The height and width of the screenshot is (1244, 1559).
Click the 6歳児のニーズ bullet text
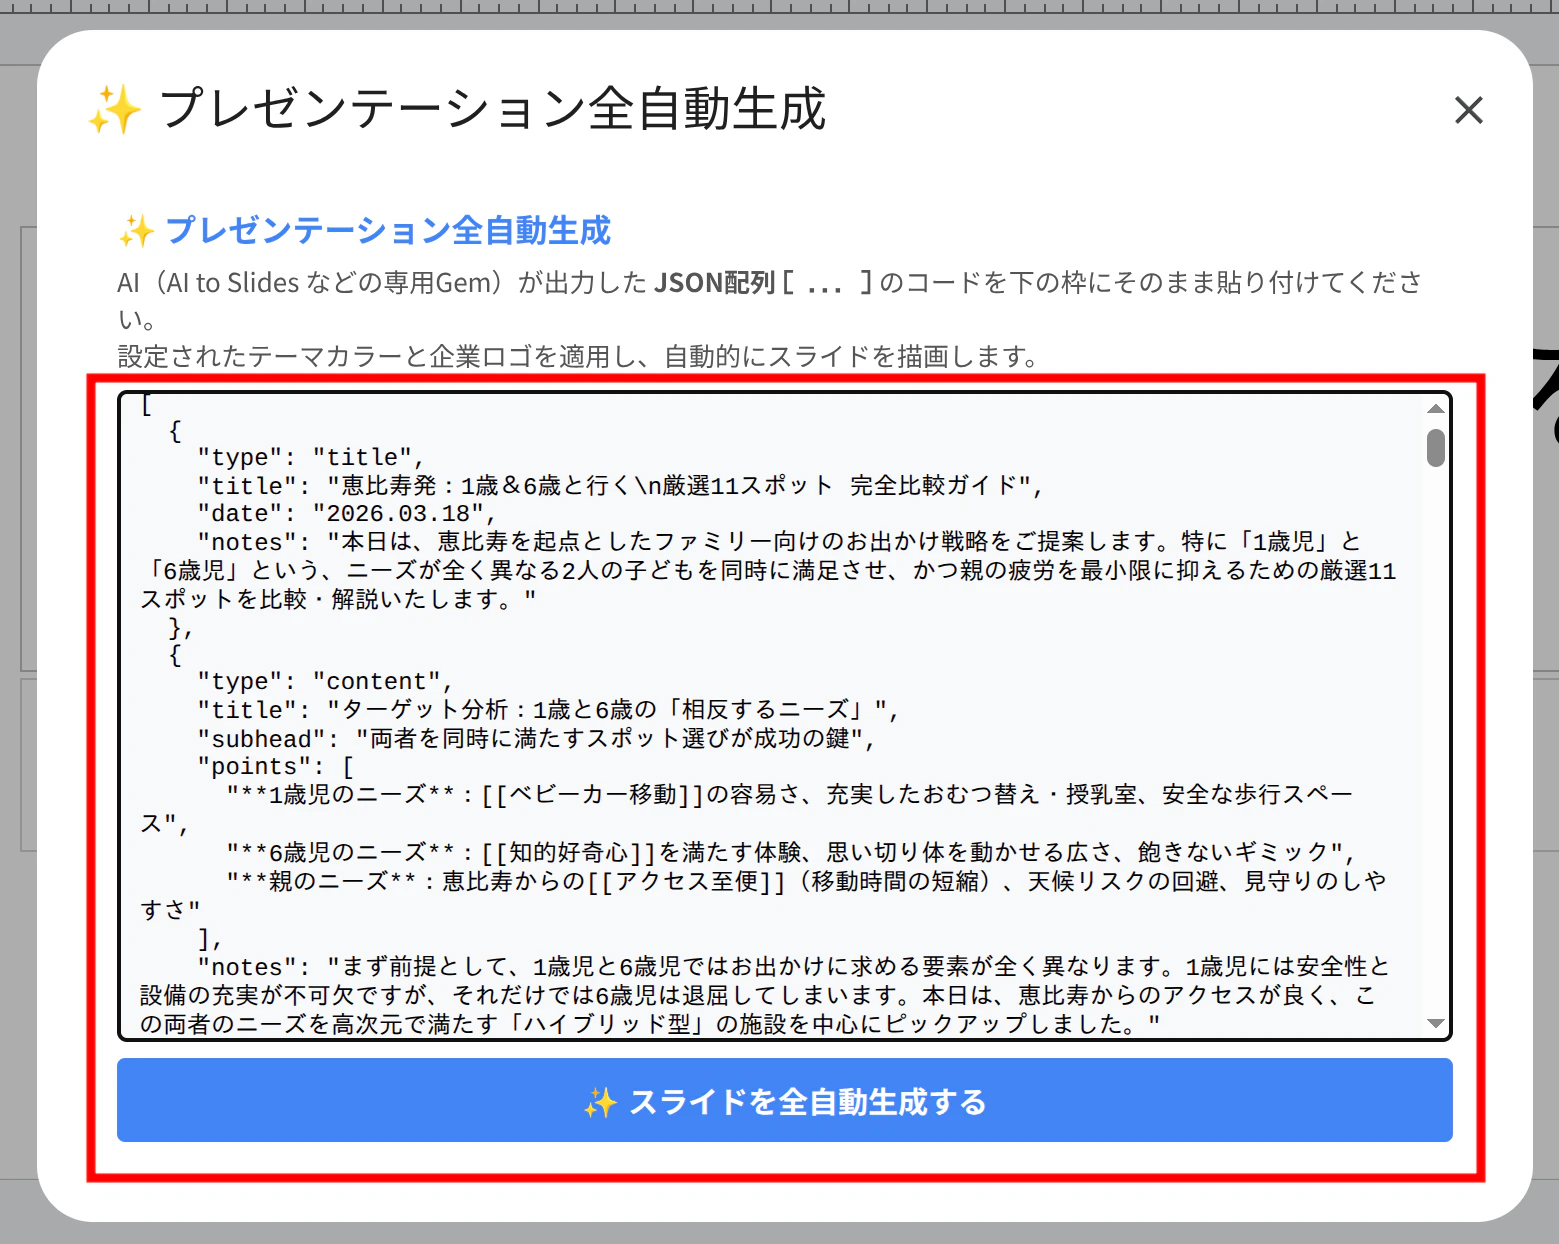coord(790,853)
